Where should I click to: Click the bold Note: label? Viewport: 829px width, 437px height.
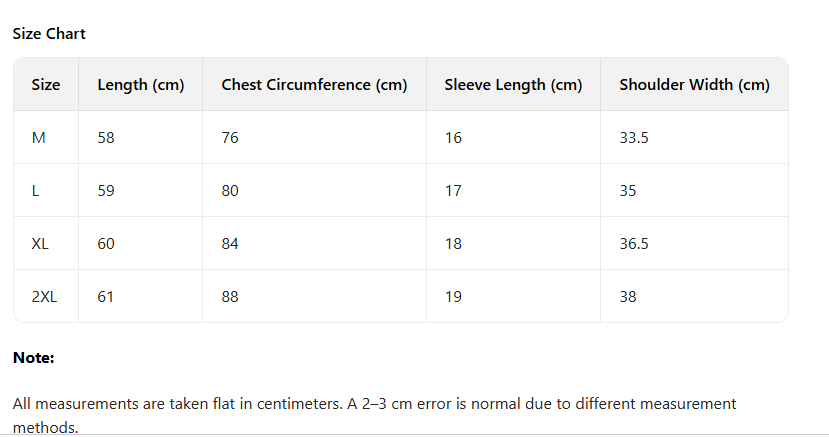click(x=34, y=358)
